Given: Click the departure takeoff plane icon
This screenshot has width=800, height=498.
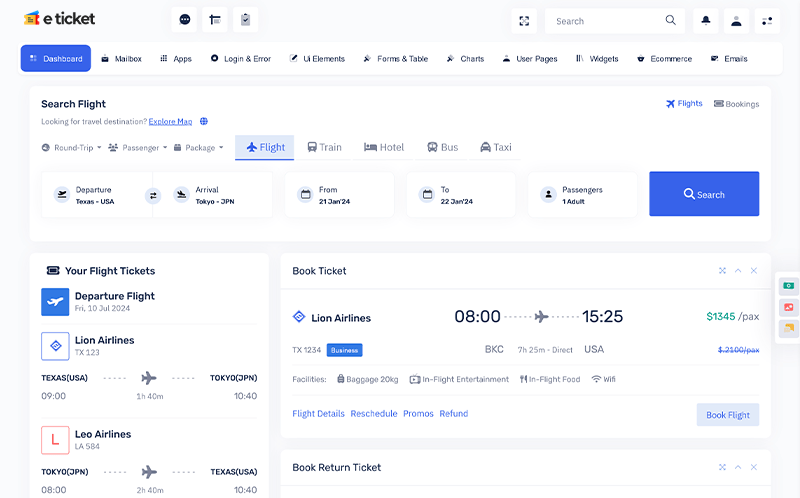Looking at the screenshot, I should click(x=62, y=194).
